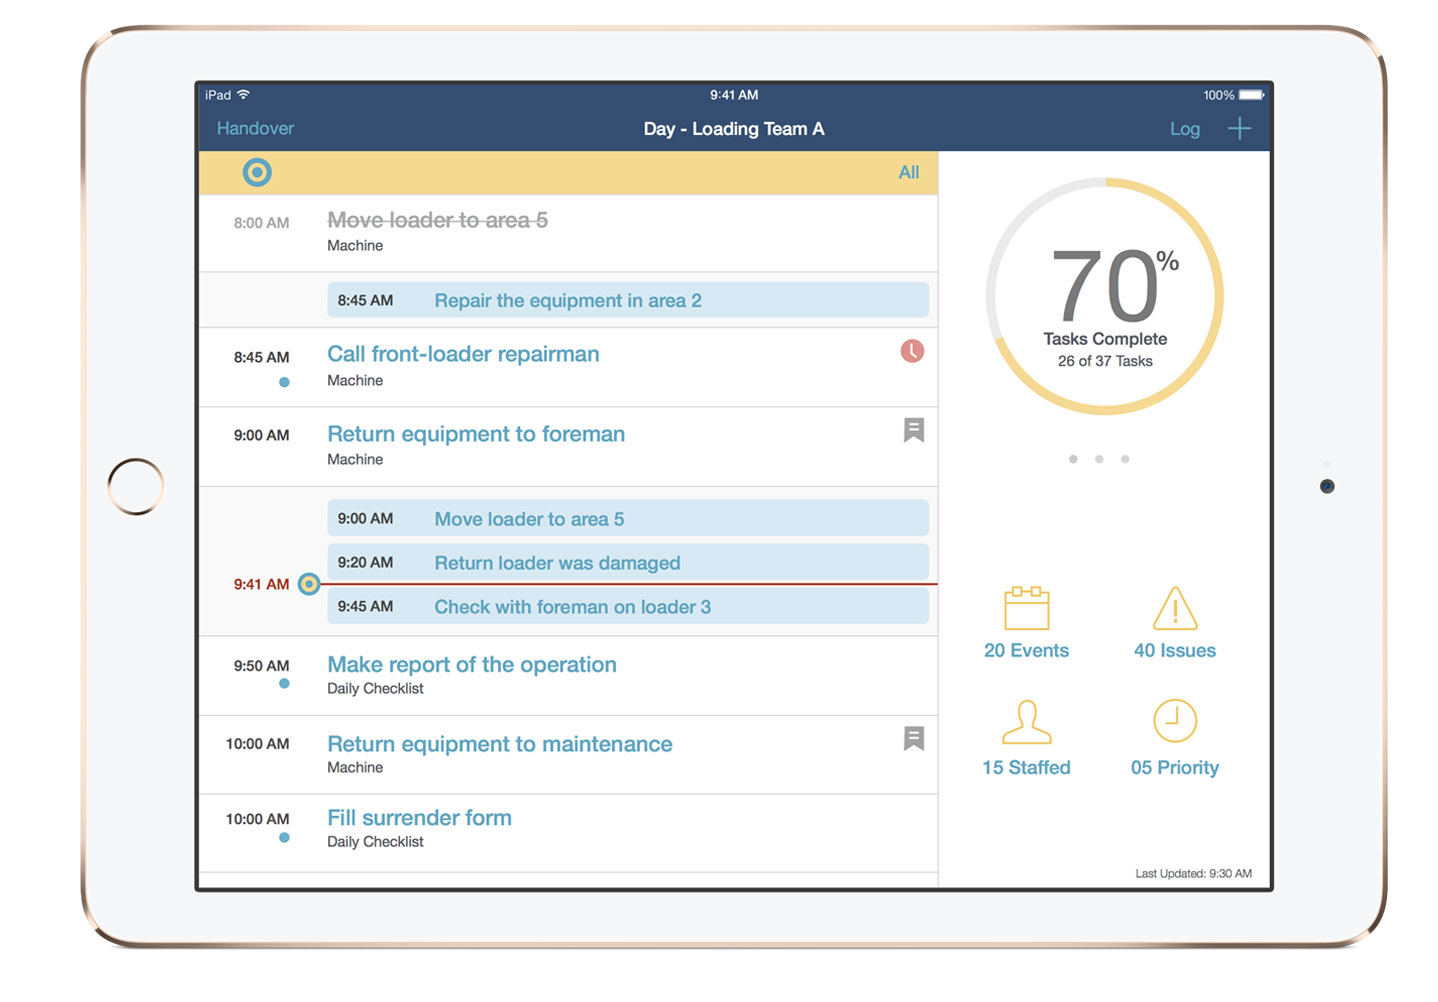Open the Call front-loader repairman task
1438x1002 pixels.
pos(463,354)
